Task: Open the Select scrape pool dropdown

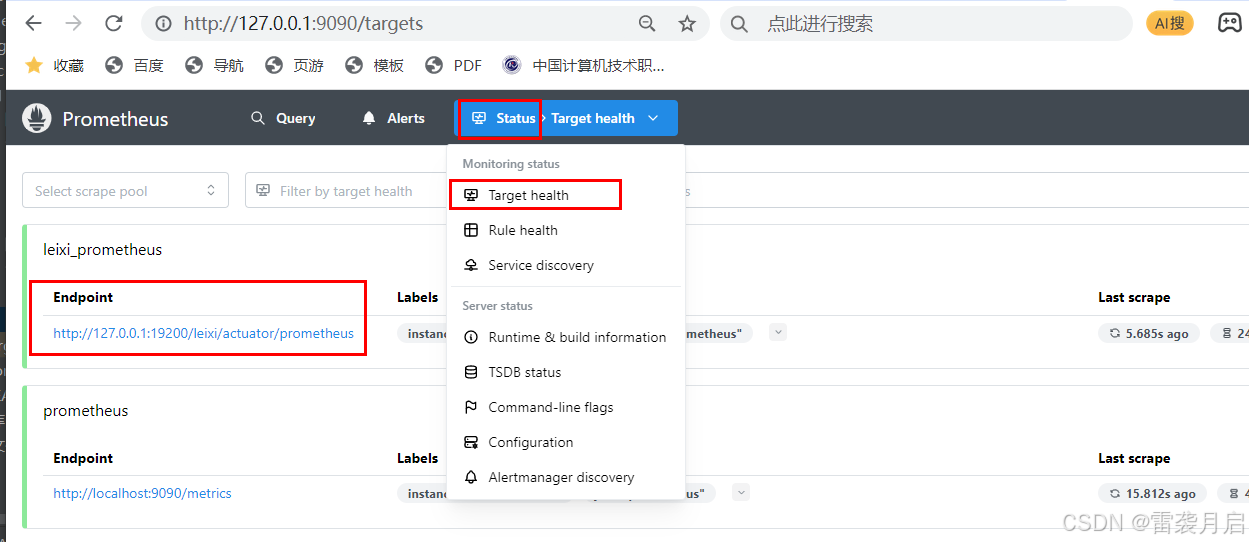Action: (125, 190)
